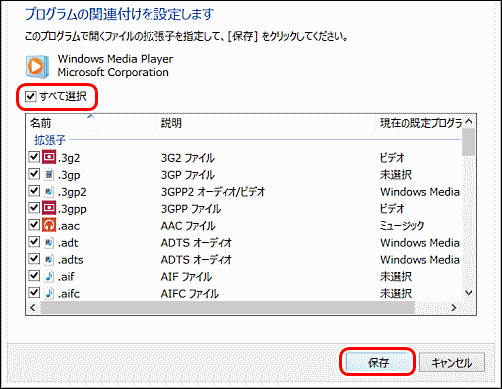Sort by the 名前 column header
This screenshot has height=389, width=502.
pyautogui.click(x=41, y=123)
